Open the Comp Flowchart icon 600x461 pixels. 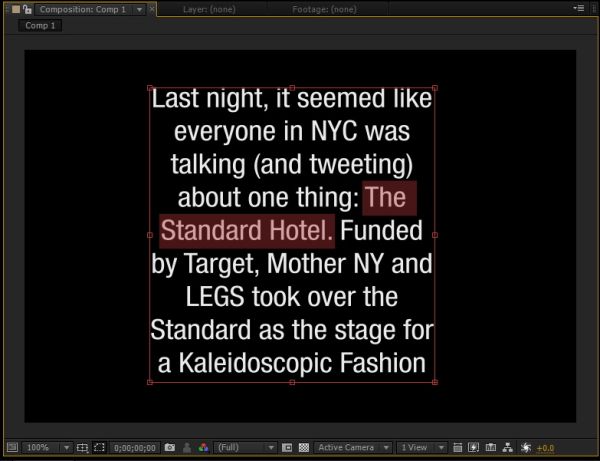508,447
